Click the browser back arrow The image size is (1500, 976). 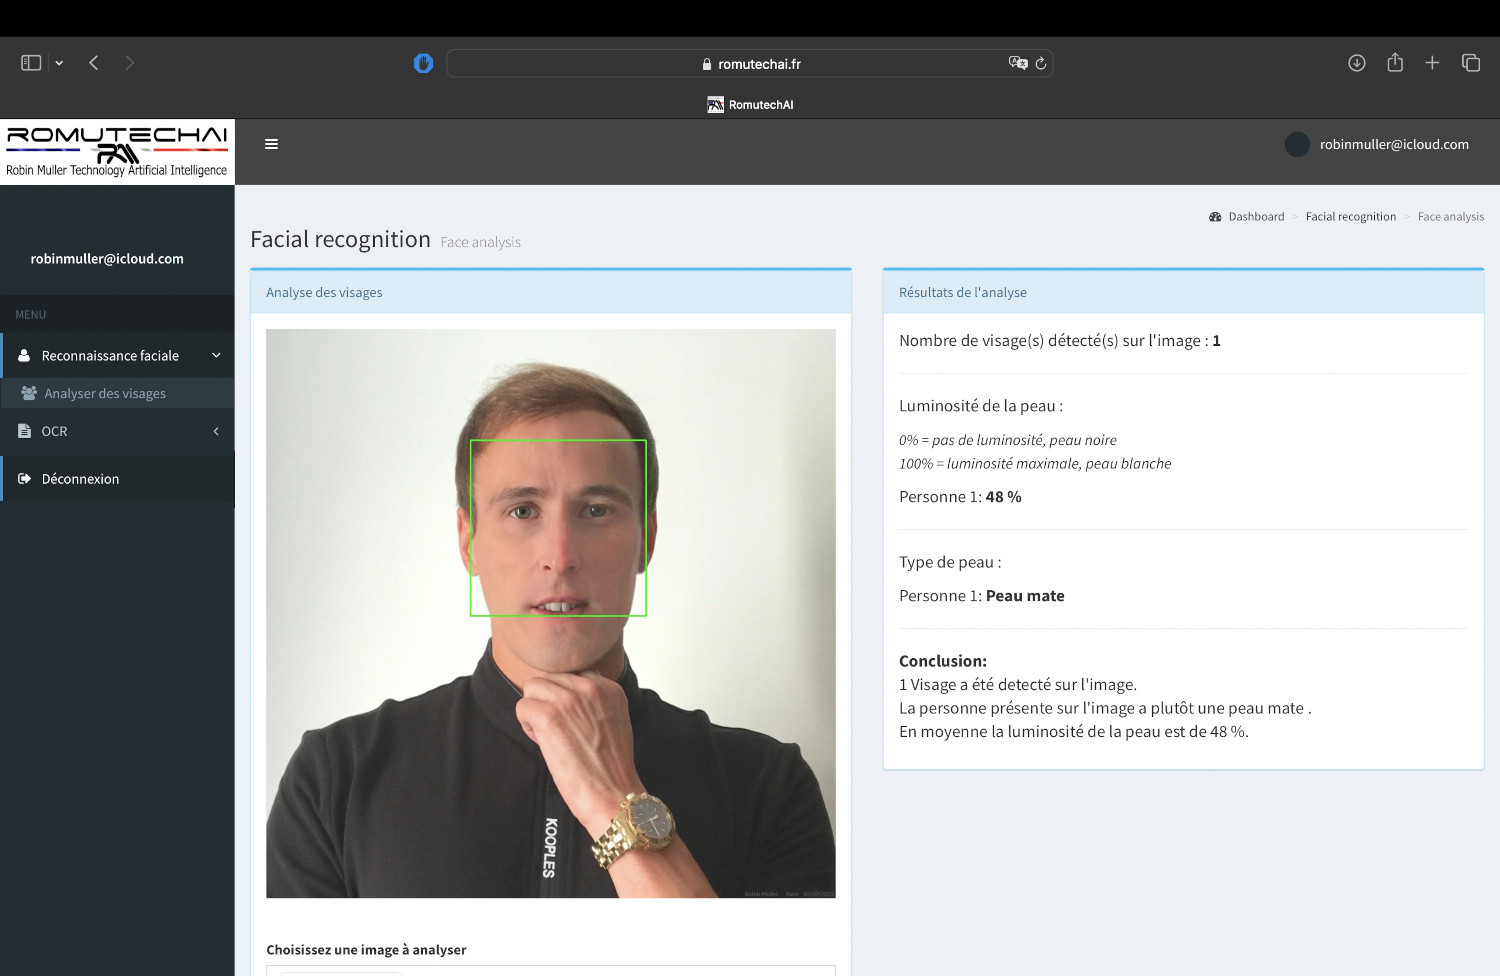tap(94, 63)
